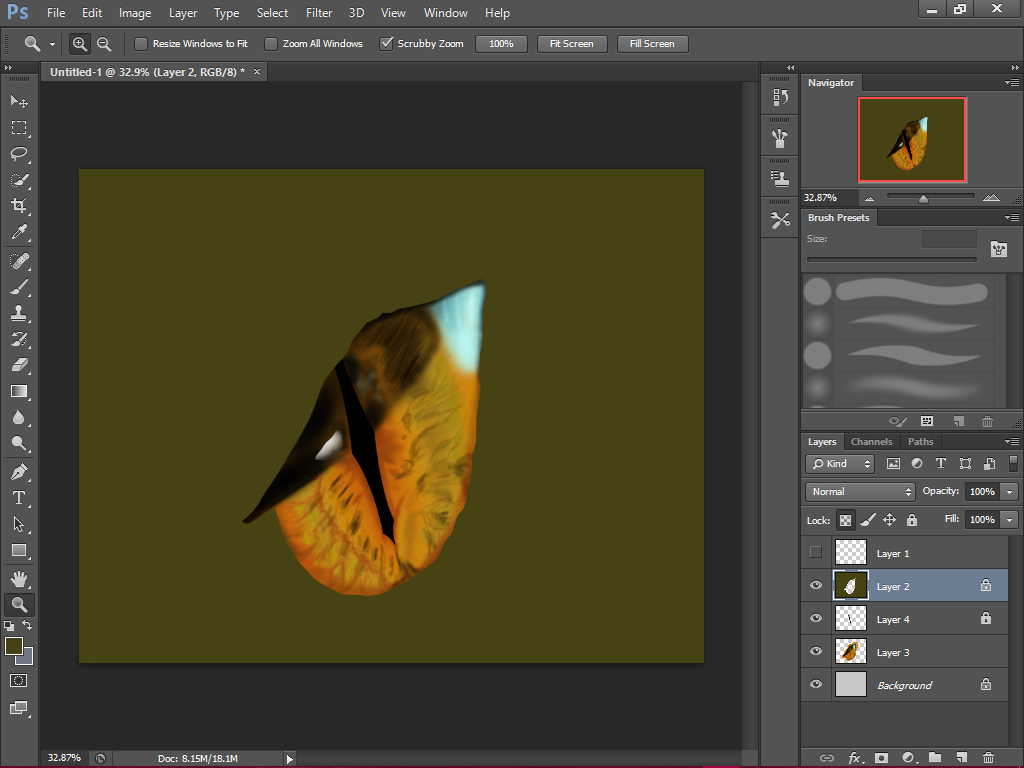Select the Horizontal Type tool

pos(20,498)
